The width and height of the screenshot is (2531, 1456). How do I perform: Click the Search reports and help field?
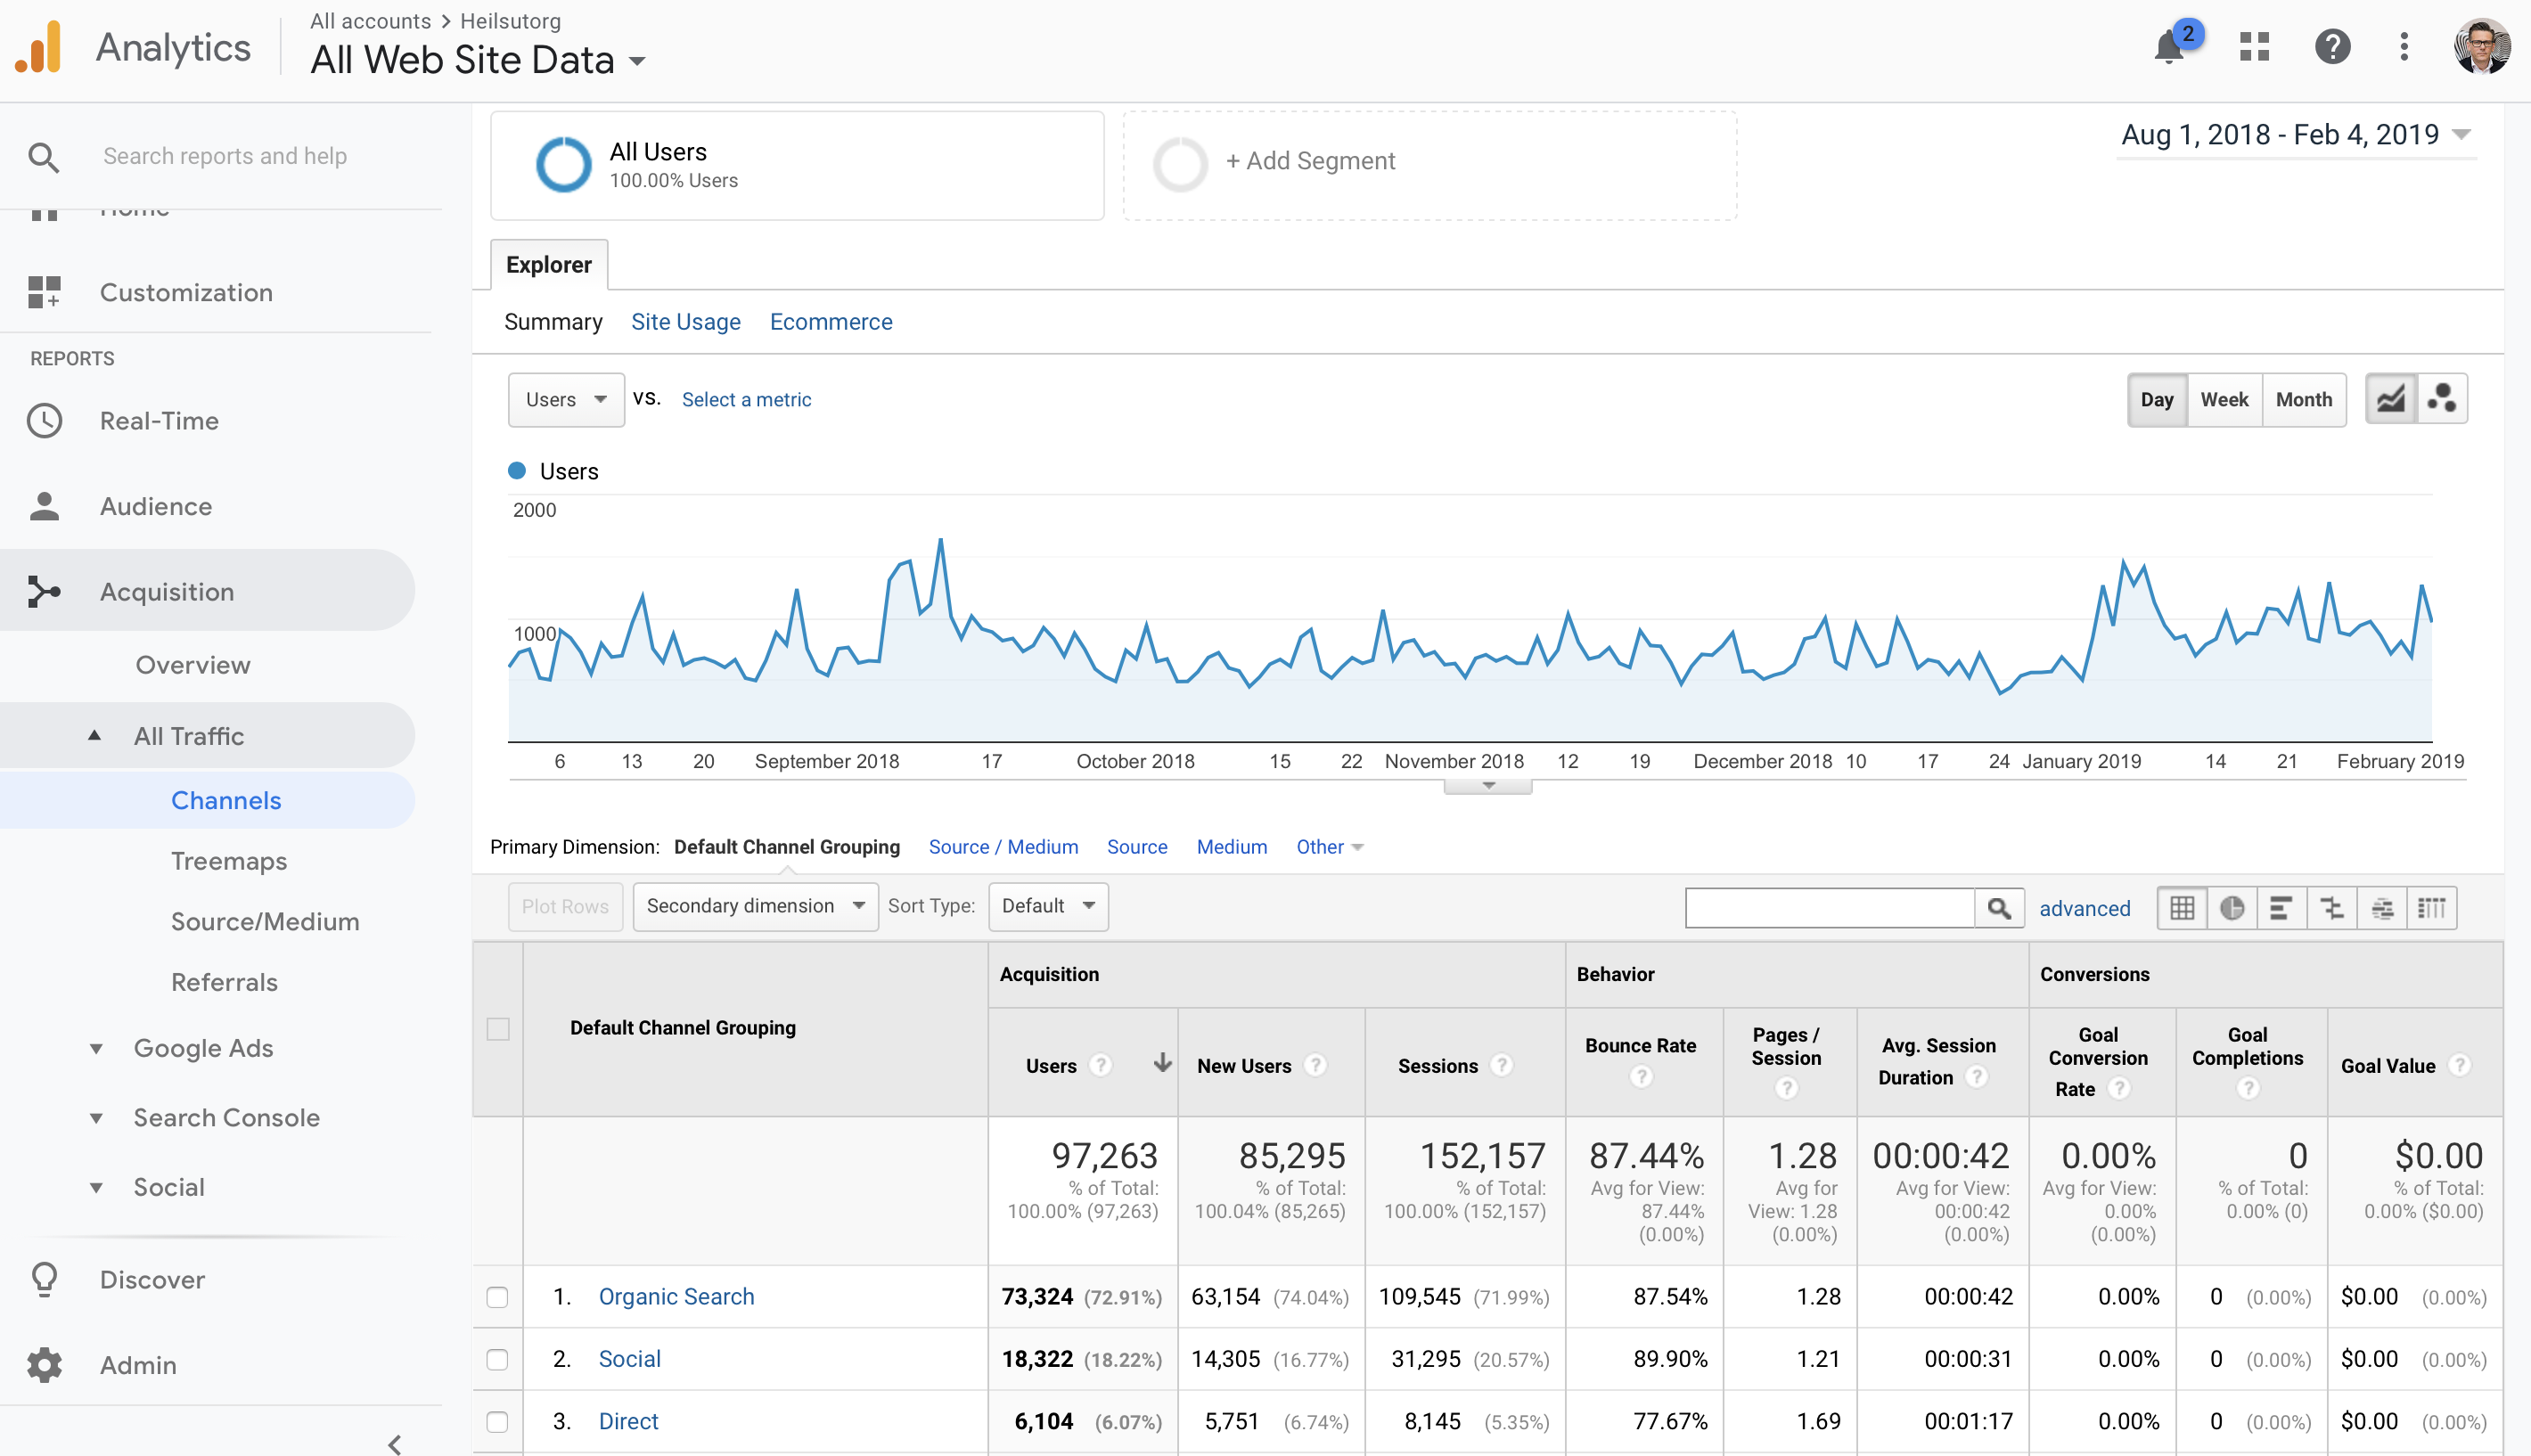tap(225, 157)
